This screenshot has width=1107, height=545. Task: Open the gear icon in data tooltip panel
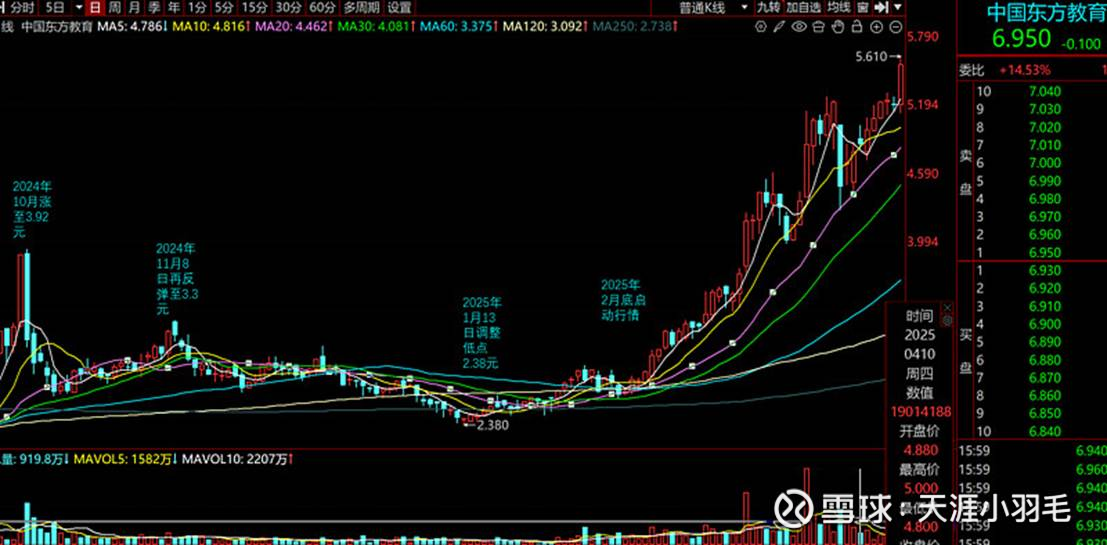coord(947,320)
